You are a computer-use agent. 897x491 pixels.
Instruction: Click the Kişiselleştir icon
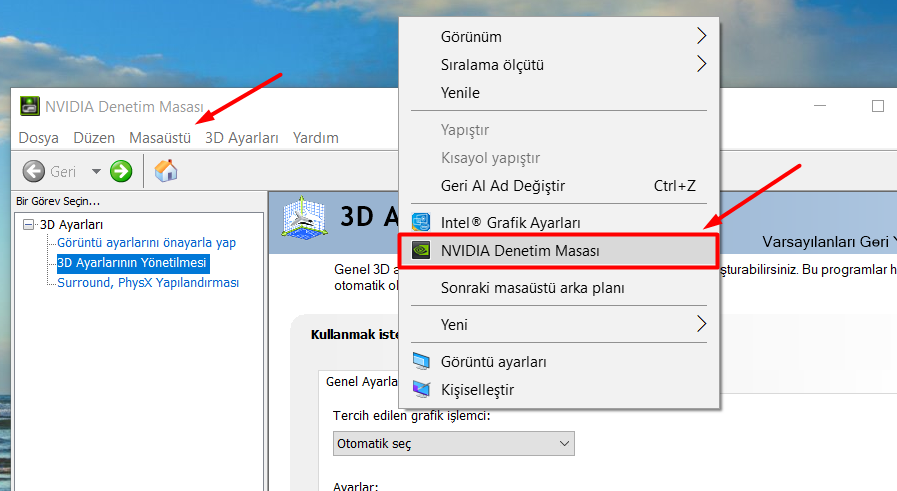[421, 390]
